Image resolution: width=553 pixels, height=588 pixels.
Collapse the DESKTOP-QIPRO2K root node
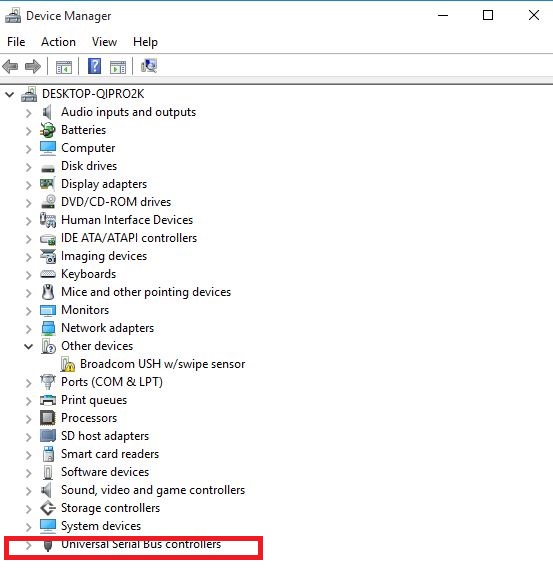click(10, 94)
